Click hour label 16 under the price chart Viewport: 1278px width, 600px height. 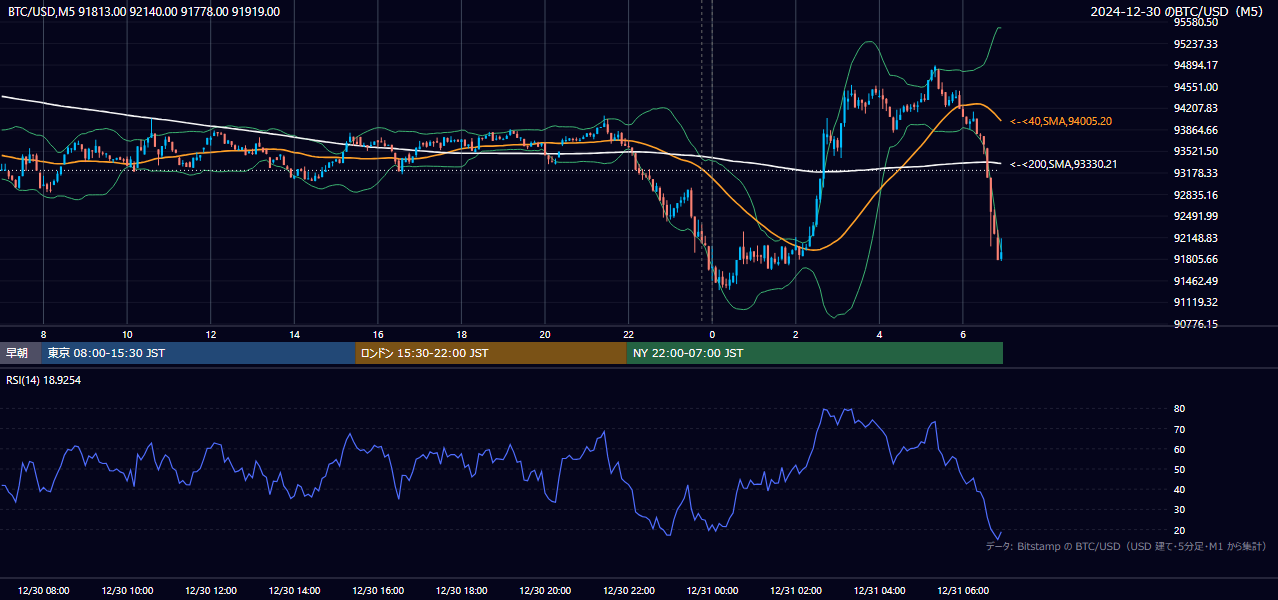[x=378, y=334]
